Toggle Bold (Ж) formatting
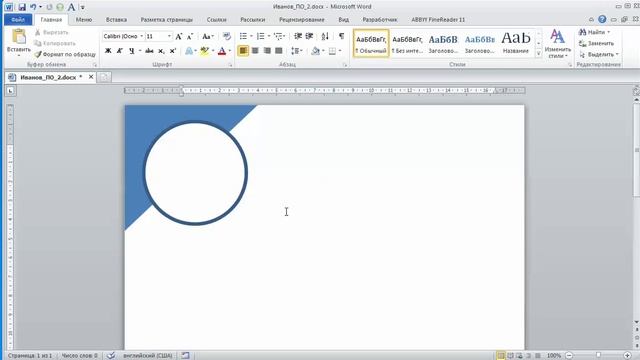Image resolution: width=640 pixels, height=360 pixels. (x=108, y=51)
